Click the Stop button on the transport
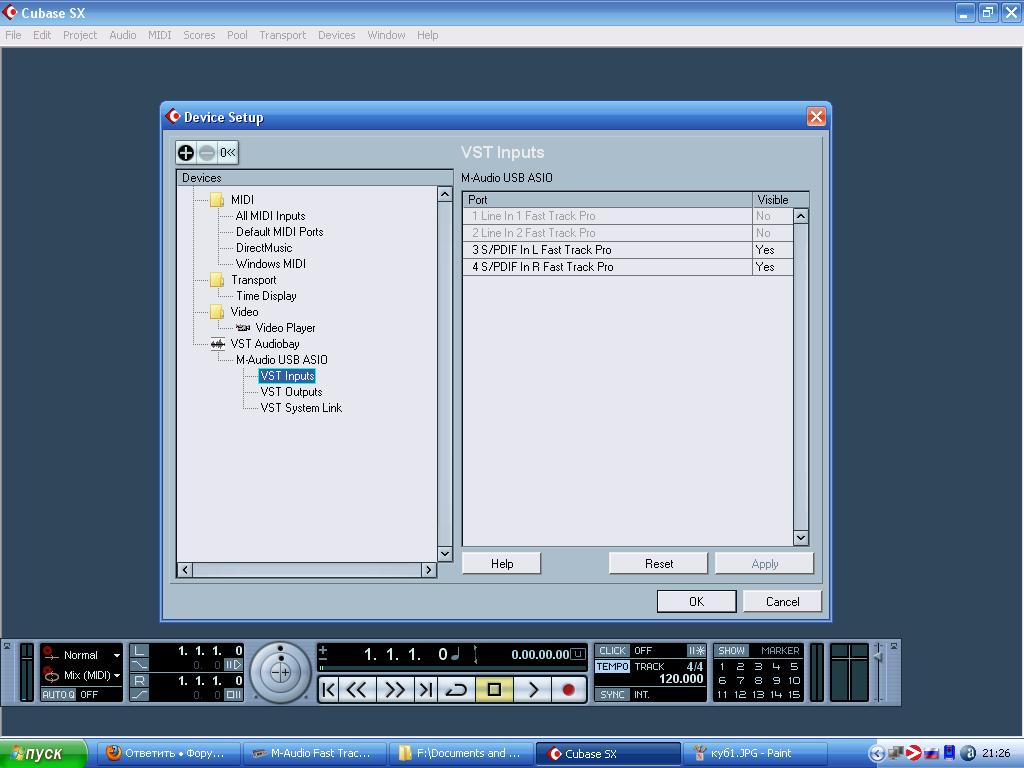The image size is (1024, 768). coord(494,689)
